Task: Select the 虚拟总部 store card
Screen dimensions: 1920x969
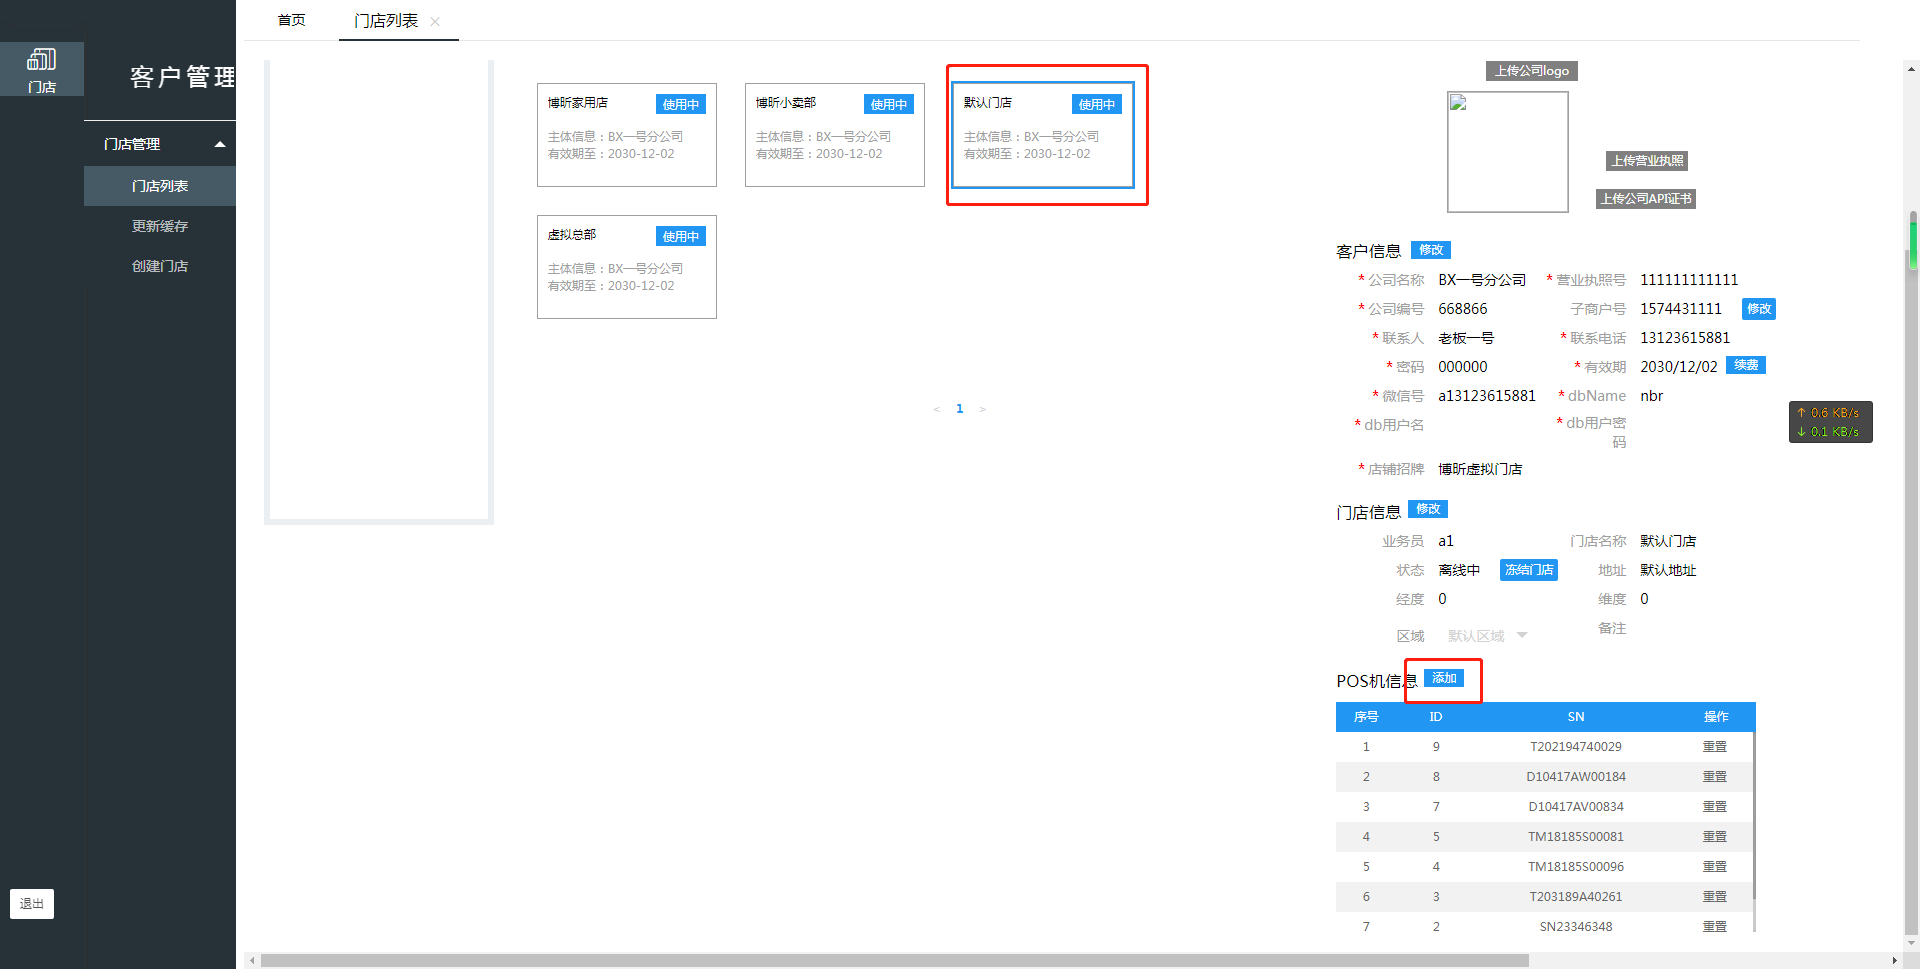Action: (626, 267)
